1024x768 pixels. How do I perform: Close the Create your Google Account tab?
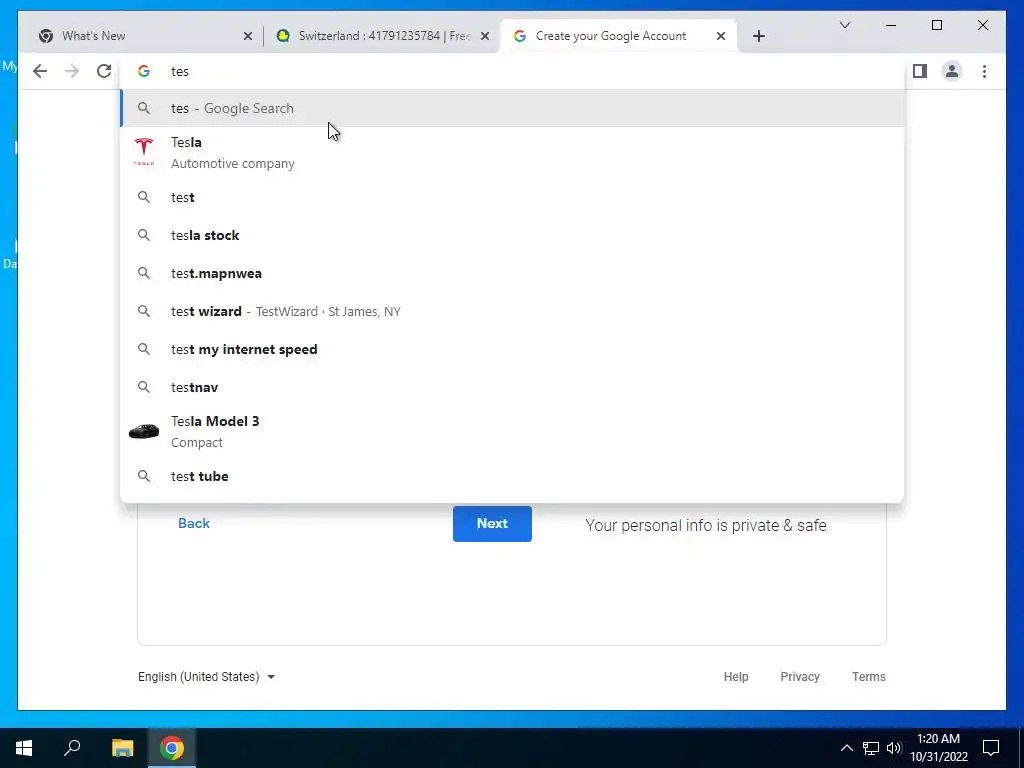pyautogui.click(x=720, y=36)
